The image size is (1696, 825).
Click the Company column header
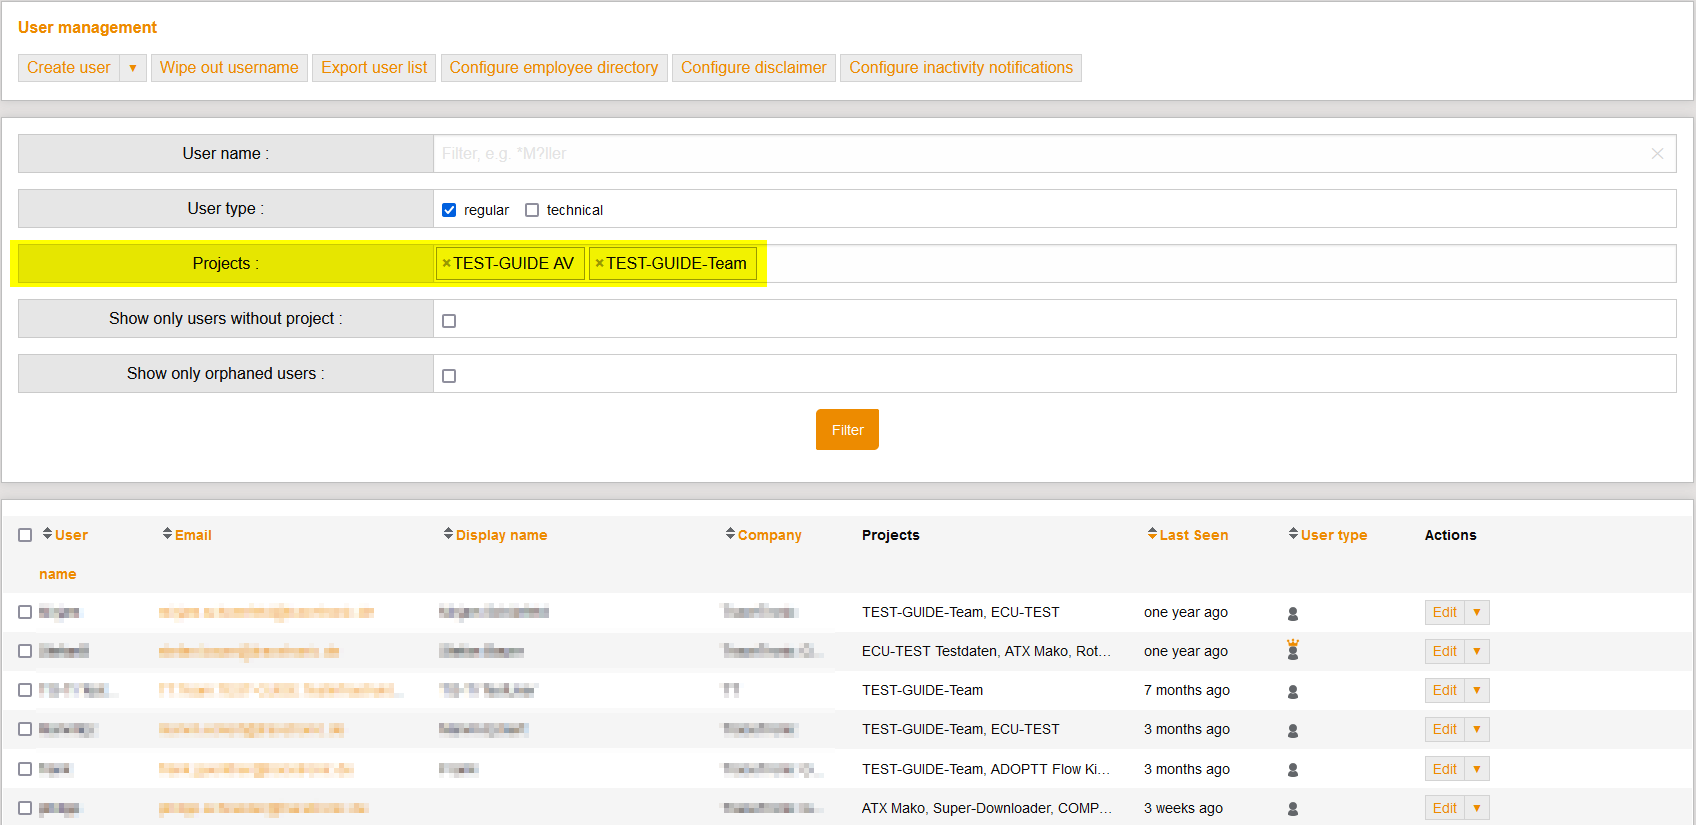point(770,535)
